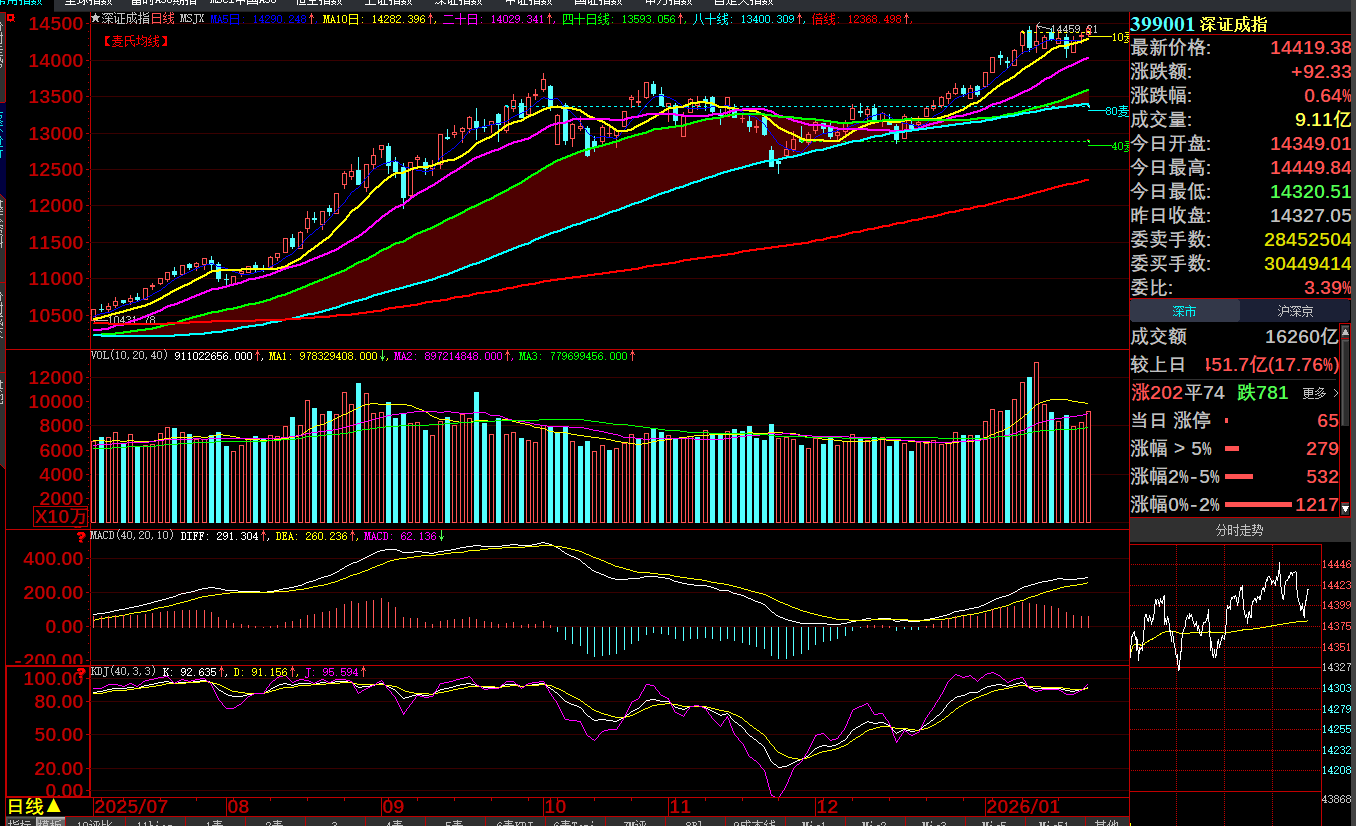Expand 更多 for advance/decline details
This screenshot has height=826, width=1356.
pos(1319,393)
